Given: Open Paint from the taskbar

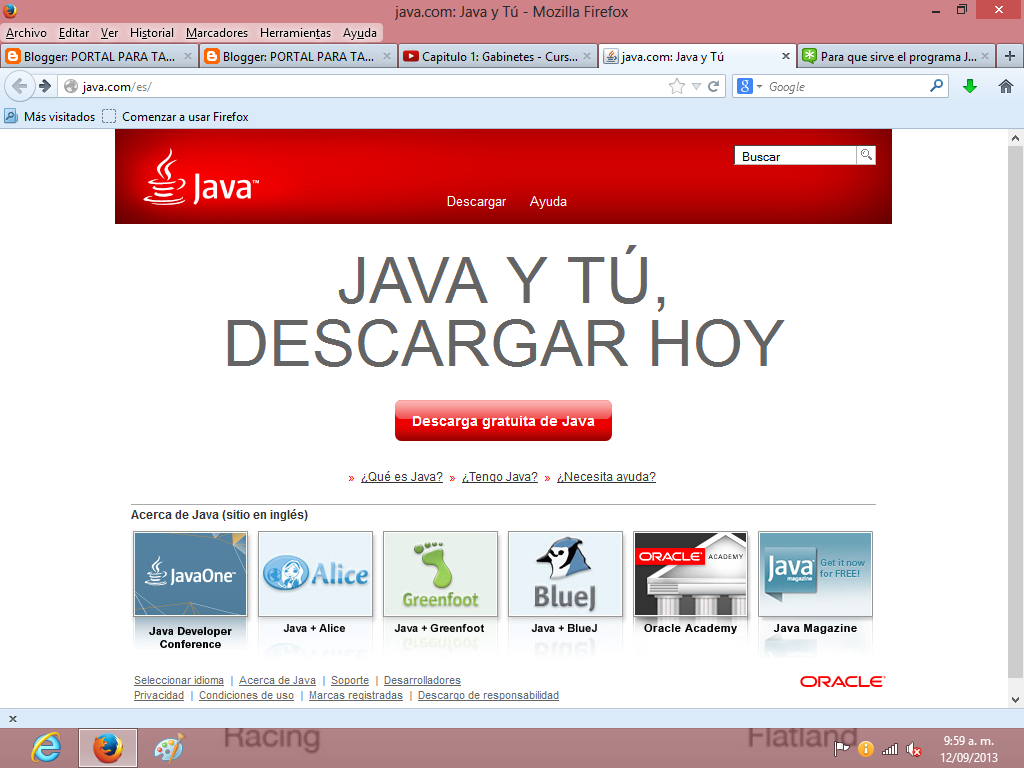Looking at the screenshot, I should [x=166, y=747].
